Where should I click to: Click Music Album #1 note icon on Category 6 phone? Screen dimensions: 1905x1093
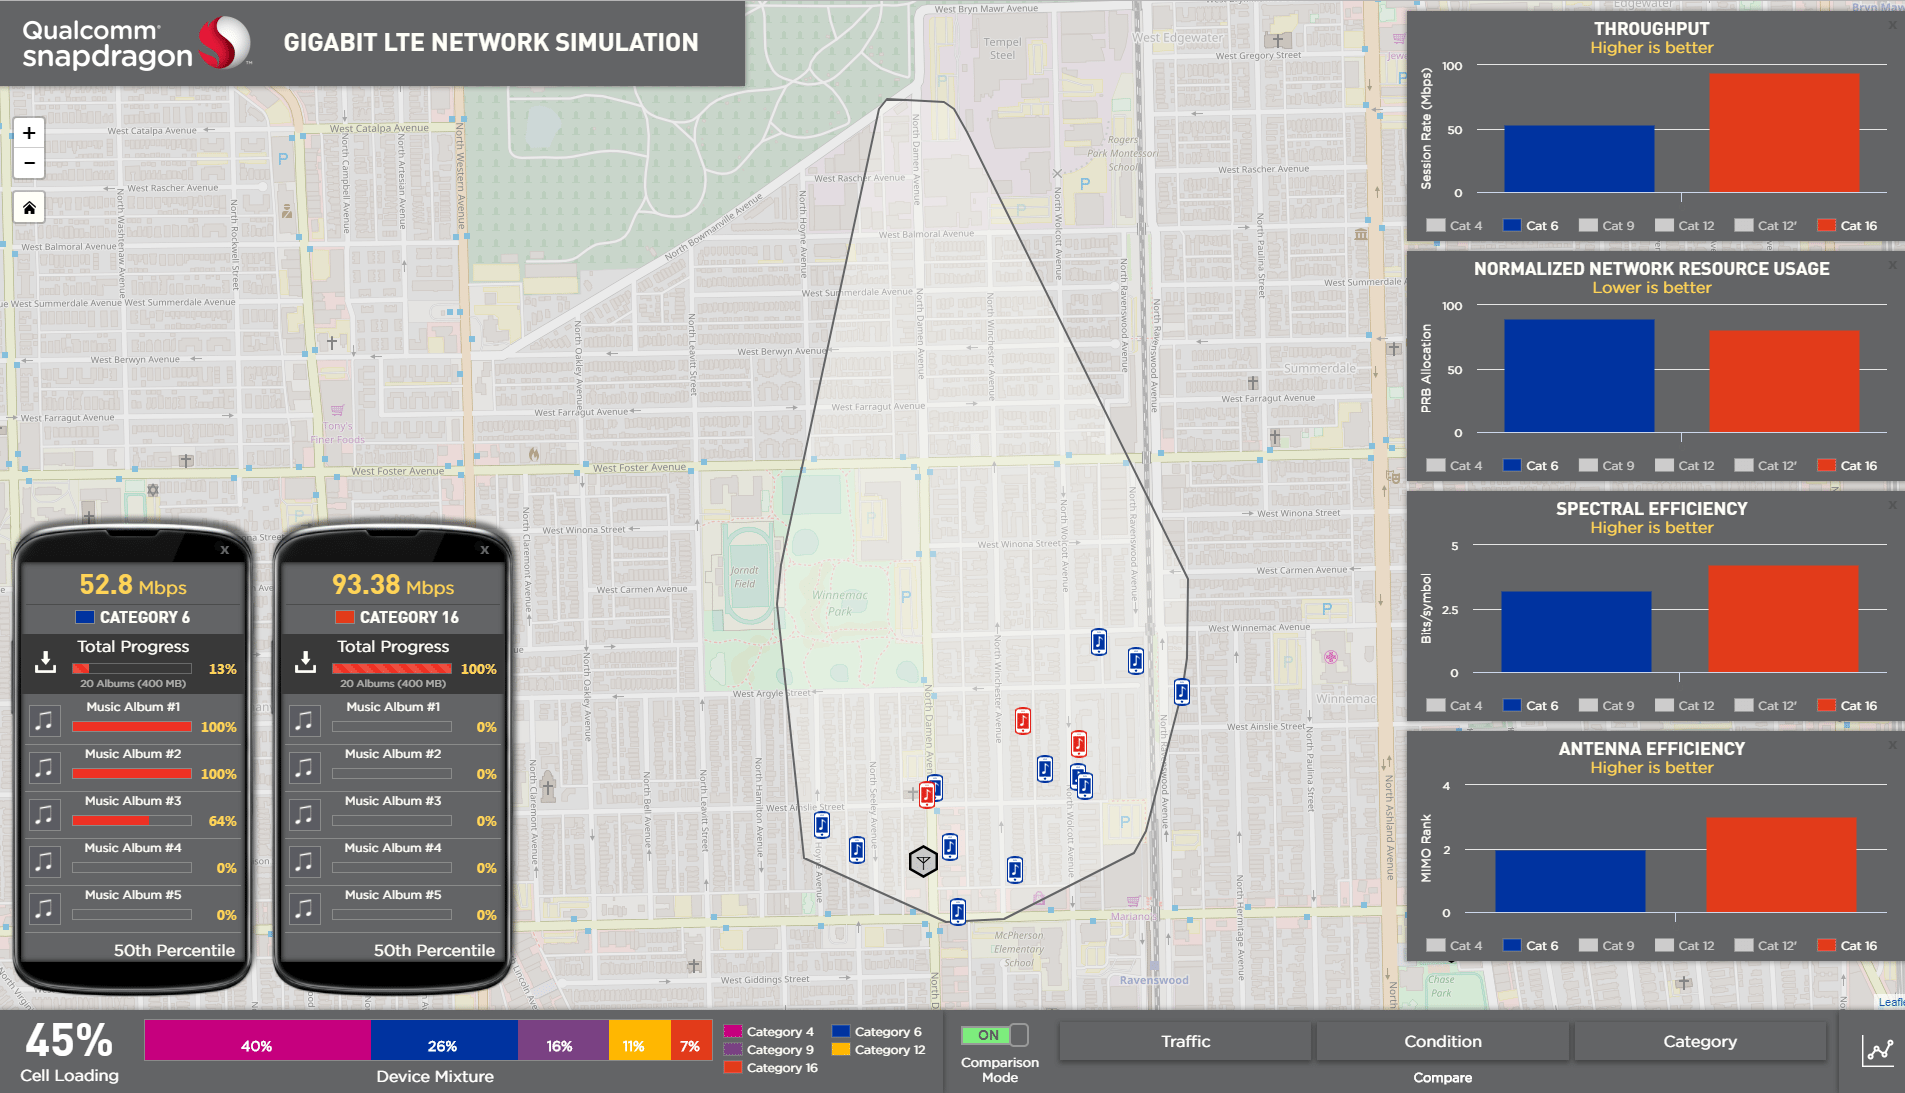(x=44, y=720)
